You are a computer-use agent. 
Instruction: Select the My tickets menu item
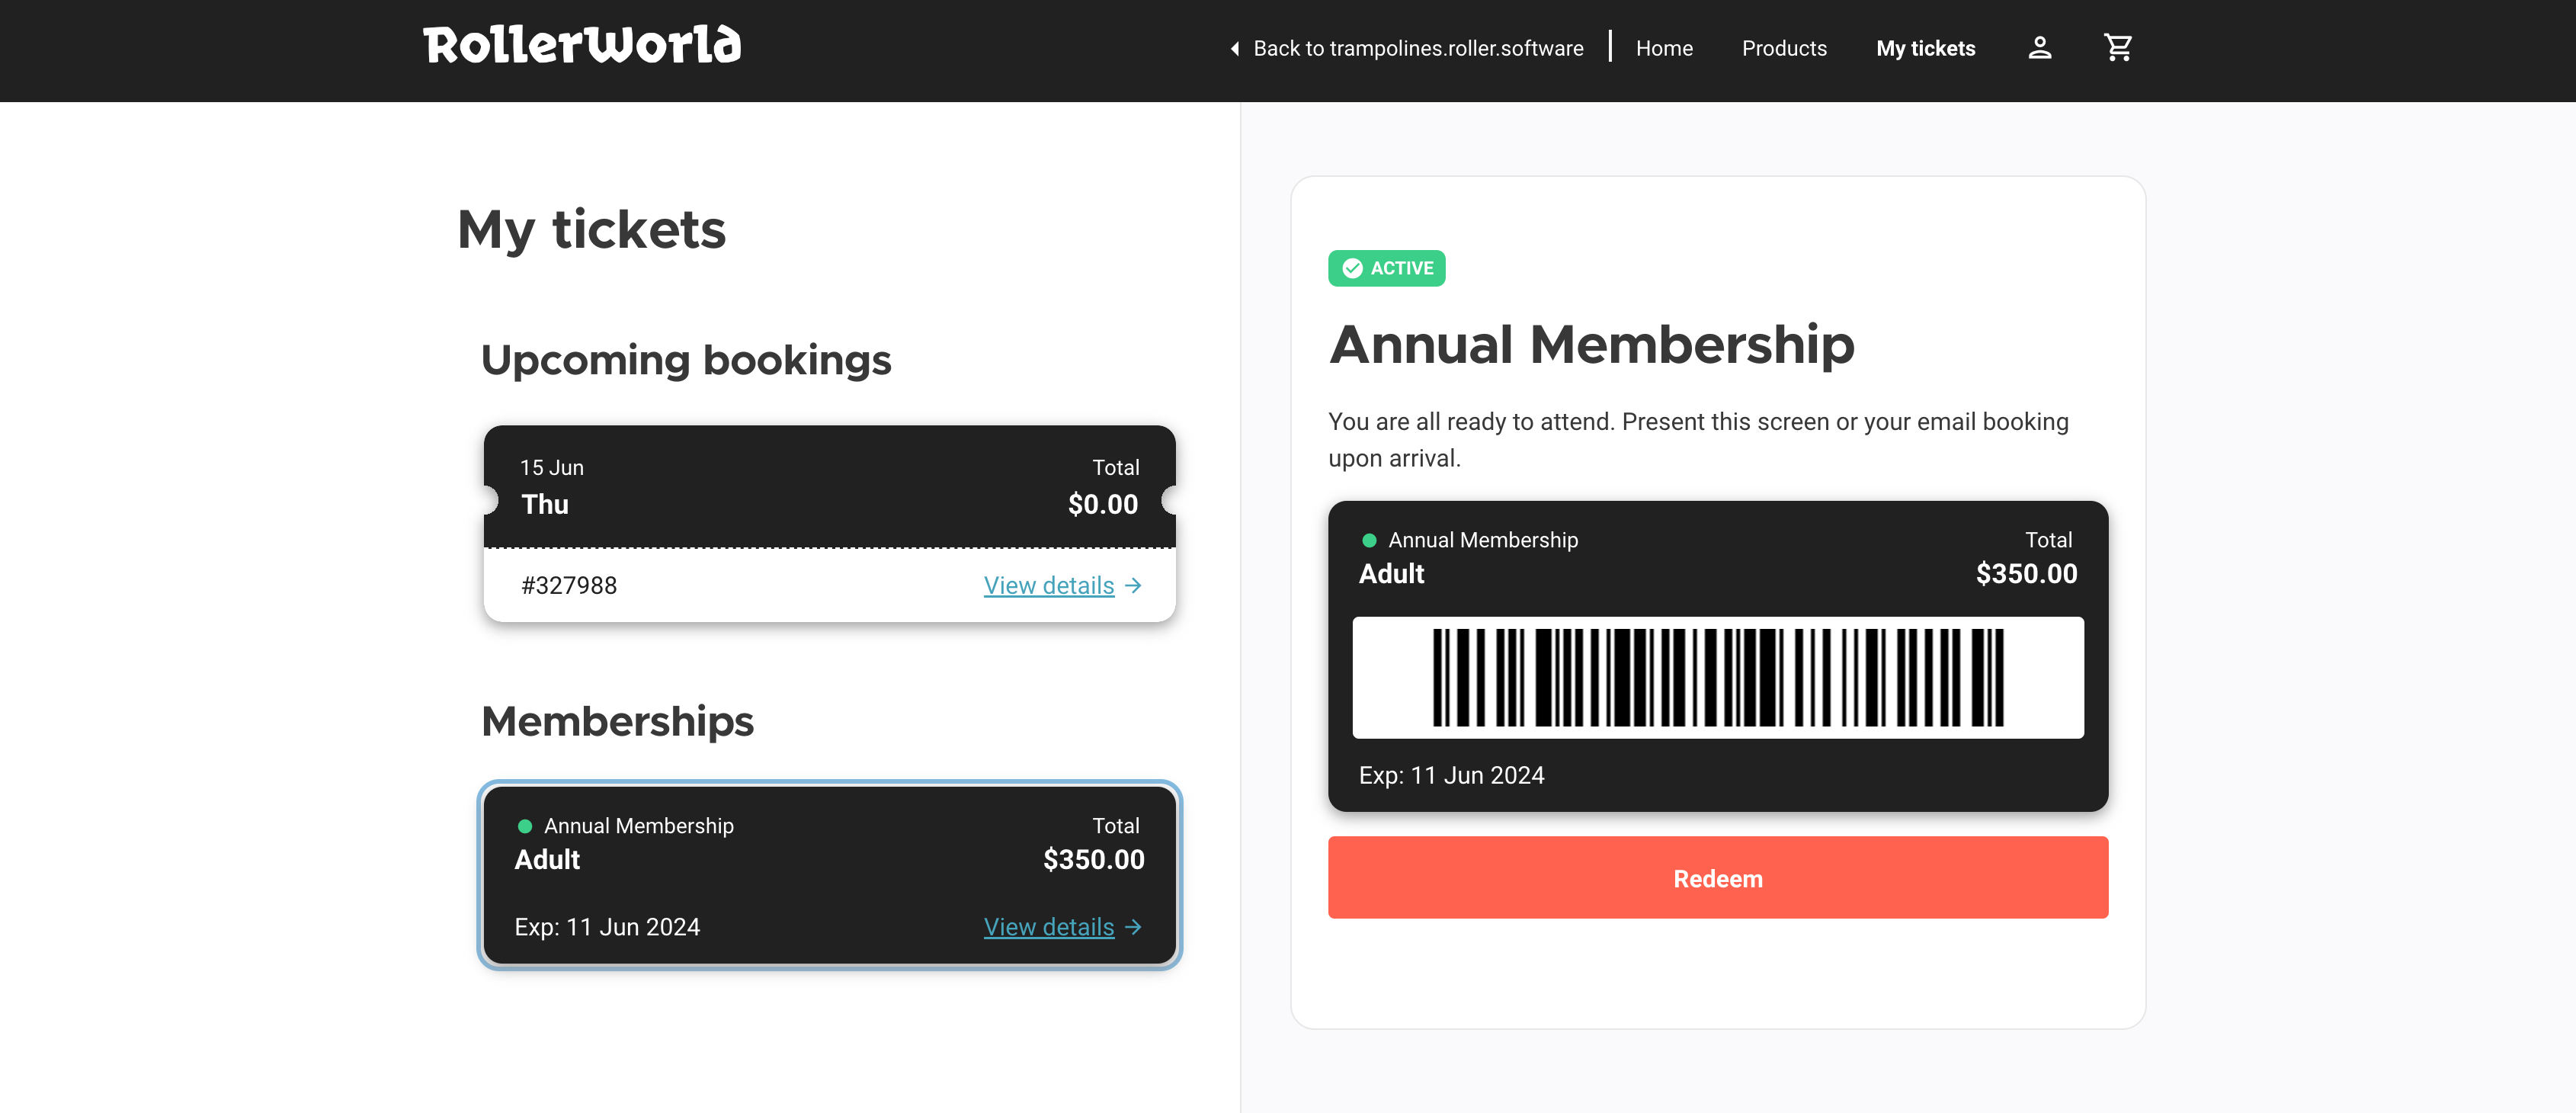point(1925,49)
